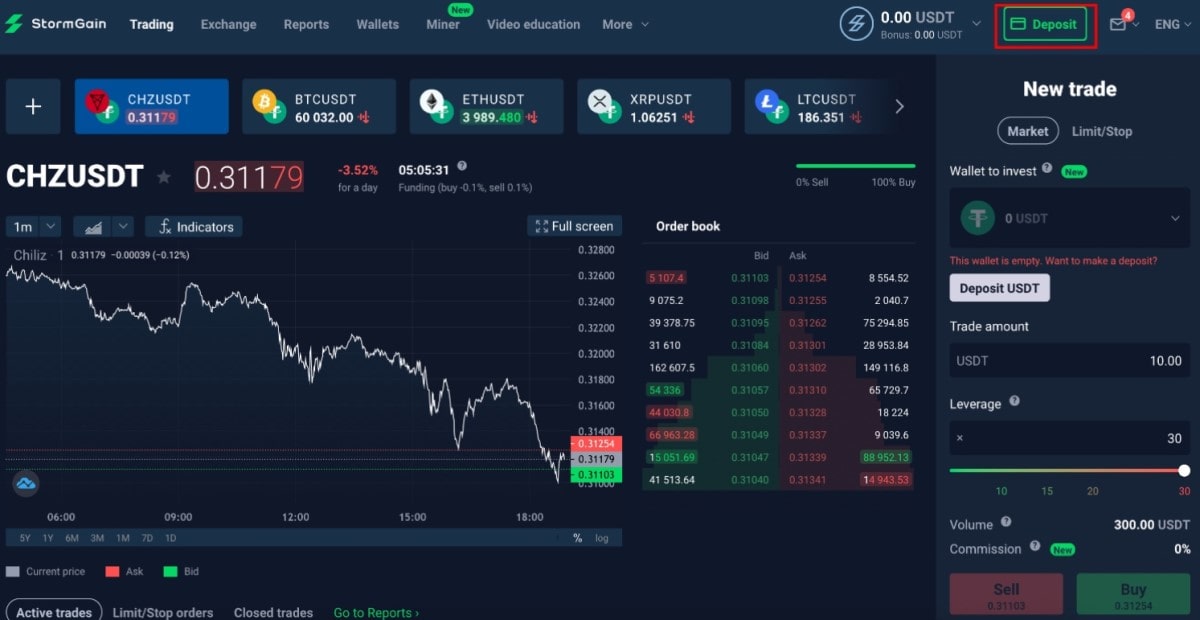The image size is (1200, 620).
Task: Set chart range to 1Y
Action: click(48, 538)
